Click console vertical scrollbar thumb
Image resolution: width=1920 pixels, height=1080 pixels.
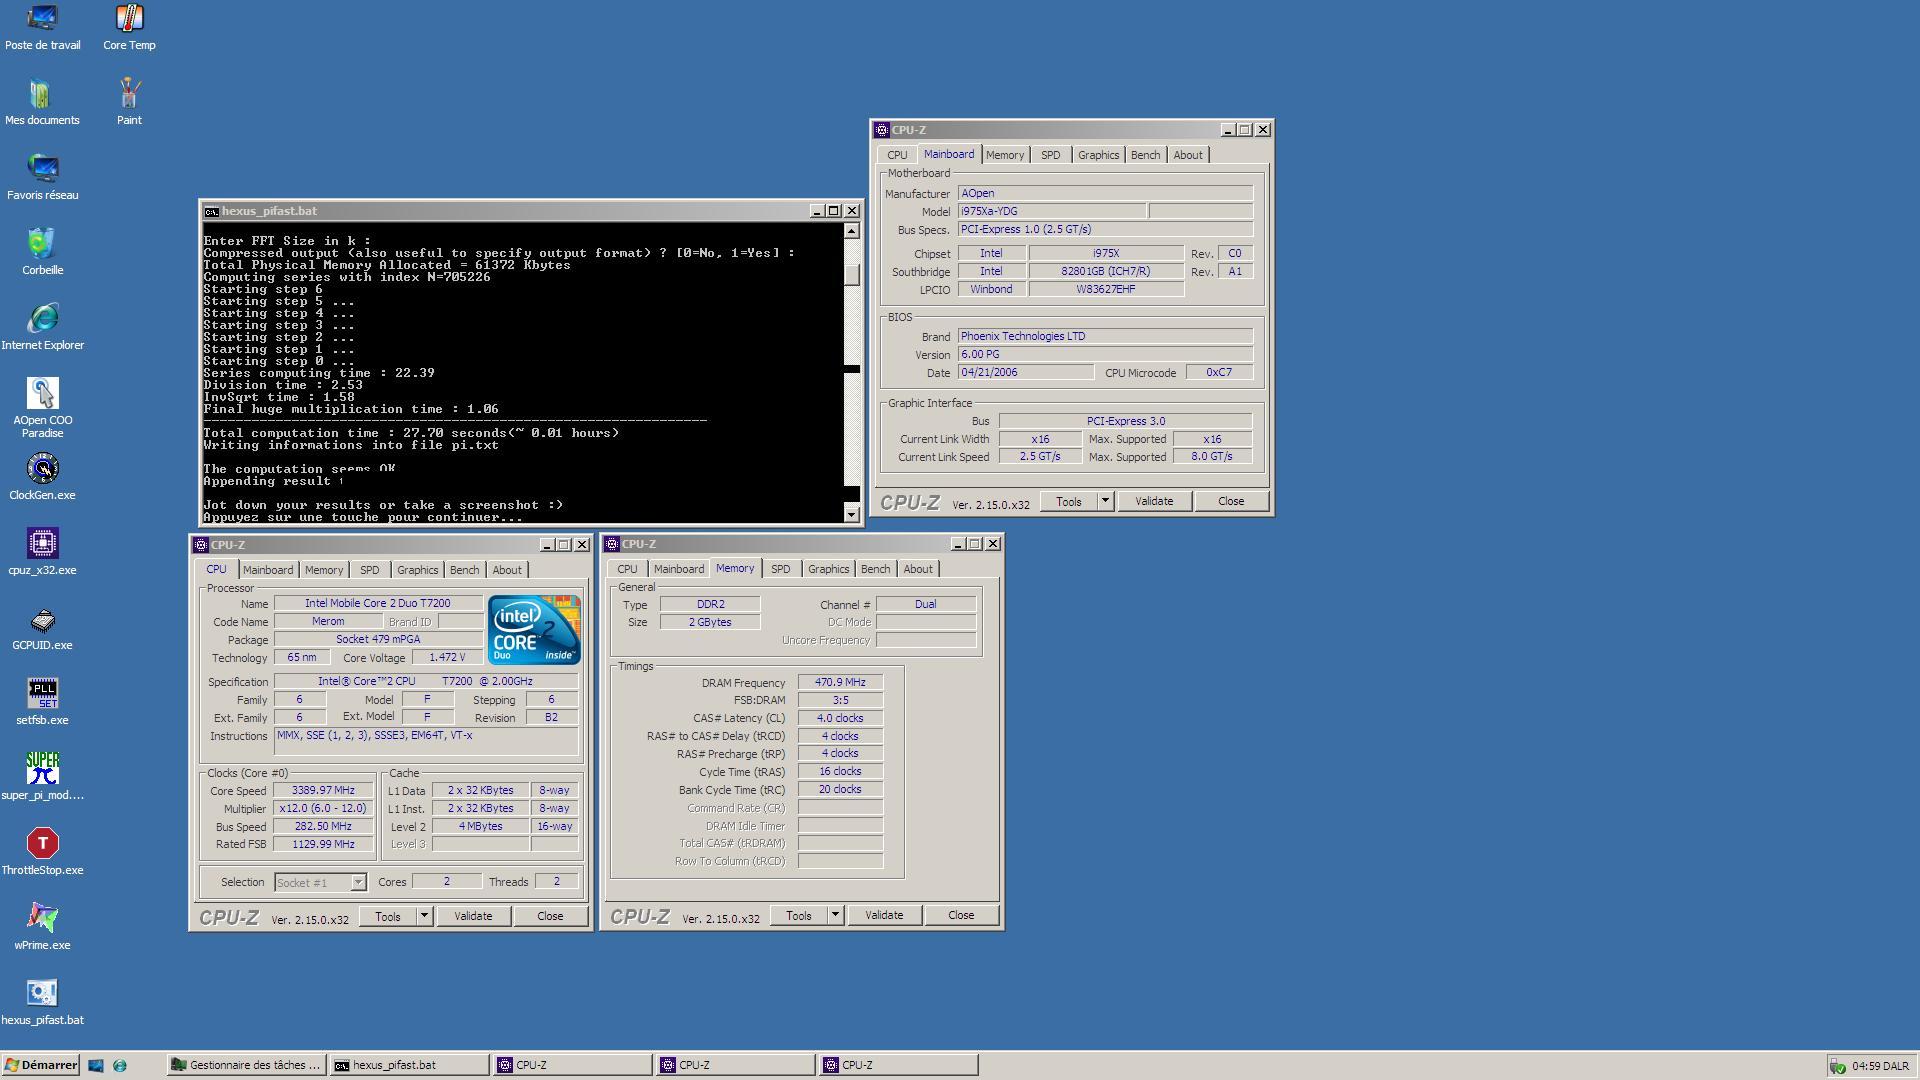[x=852, y=274]
